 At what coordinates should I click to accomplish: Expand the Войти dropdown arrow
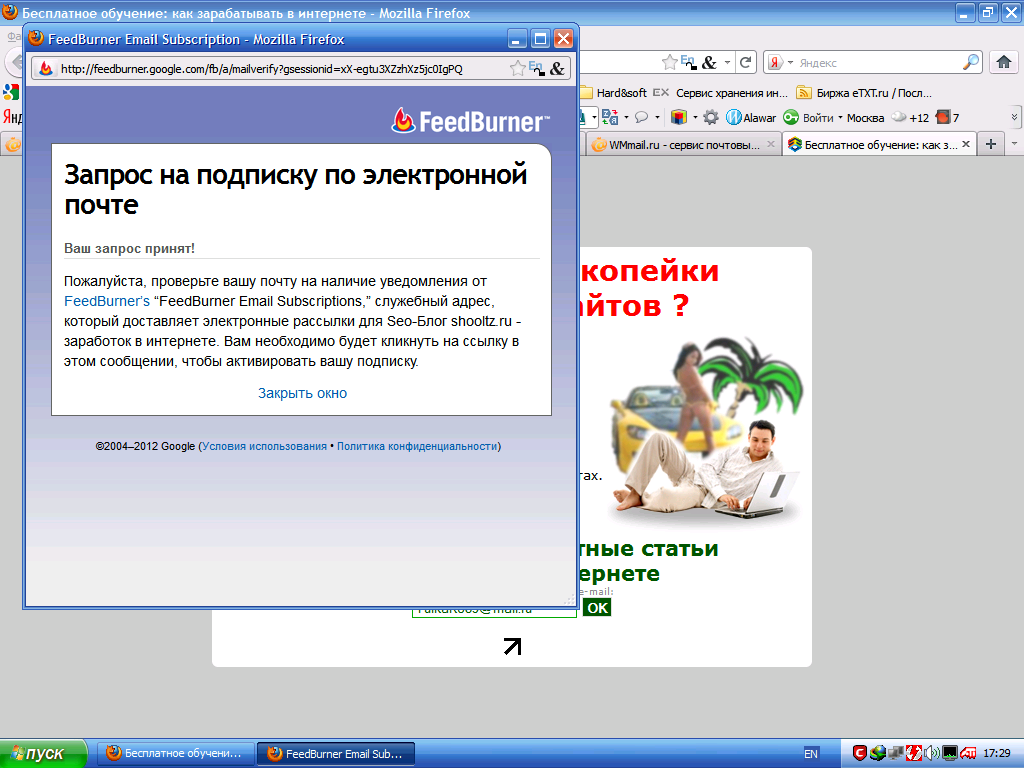coord(840,118)
